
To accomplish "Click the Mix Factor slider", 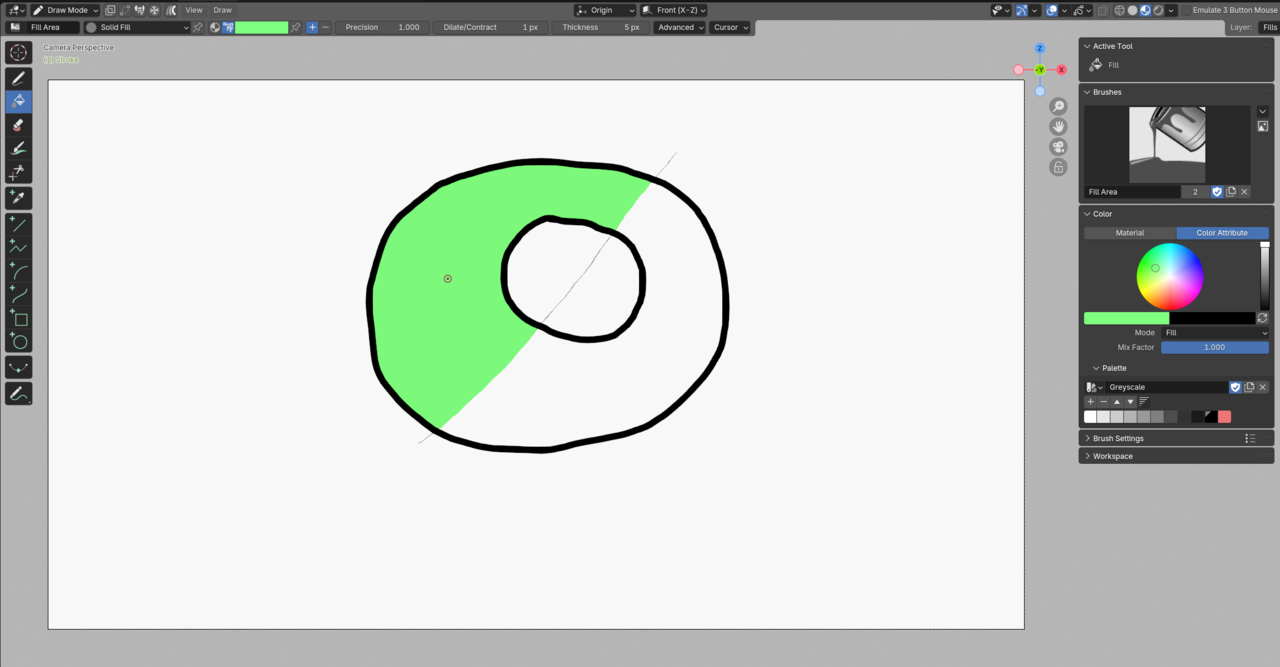I will [1215, 347].
